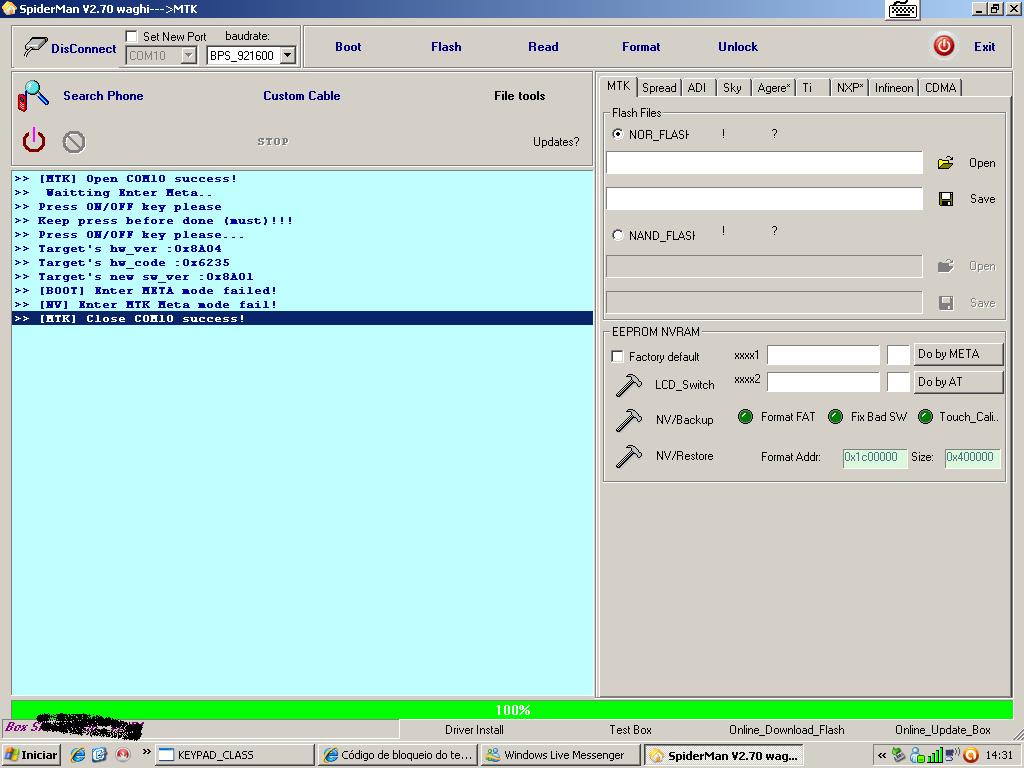The height and width of the screenshot is (768, 1024).
Task: Click the Flash button
Action: (446, 46)
